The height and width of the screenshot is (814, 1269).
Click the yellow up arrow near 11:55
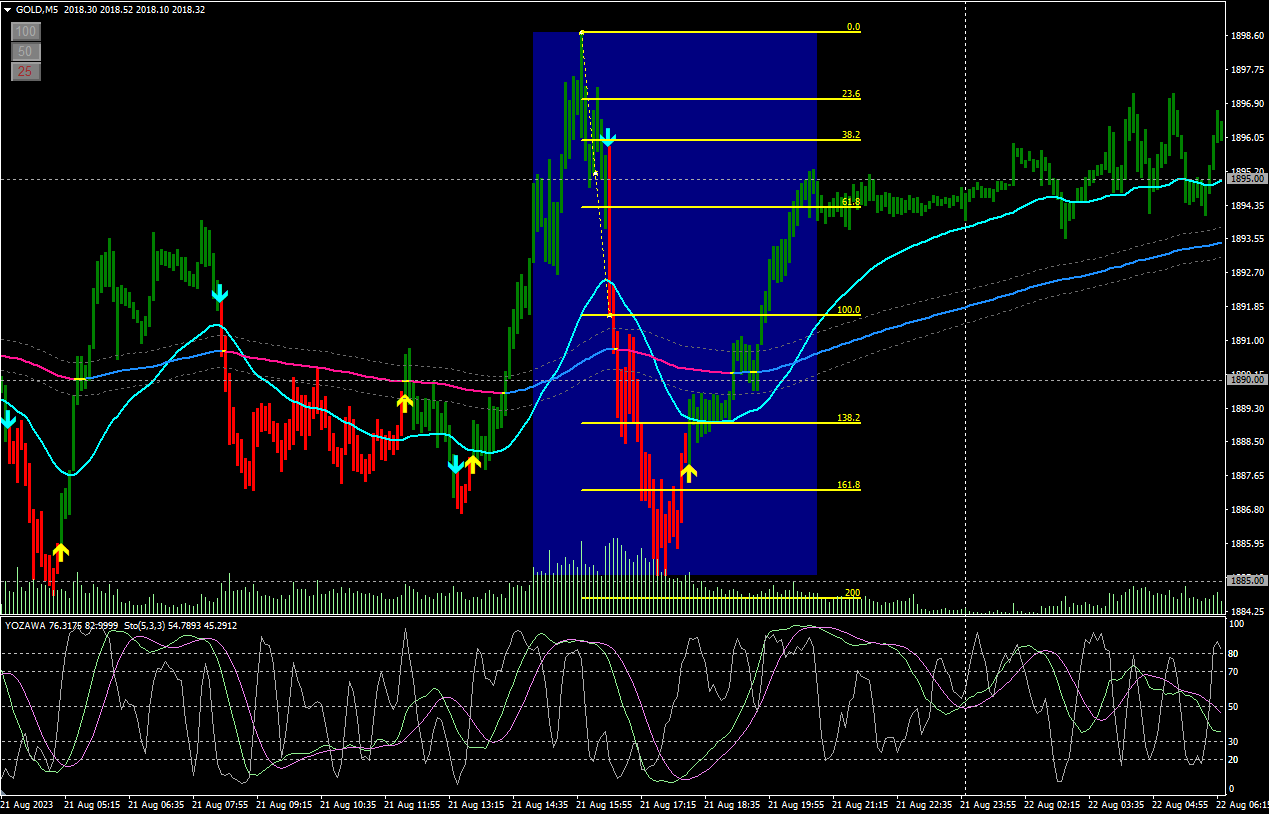(404, 402)
